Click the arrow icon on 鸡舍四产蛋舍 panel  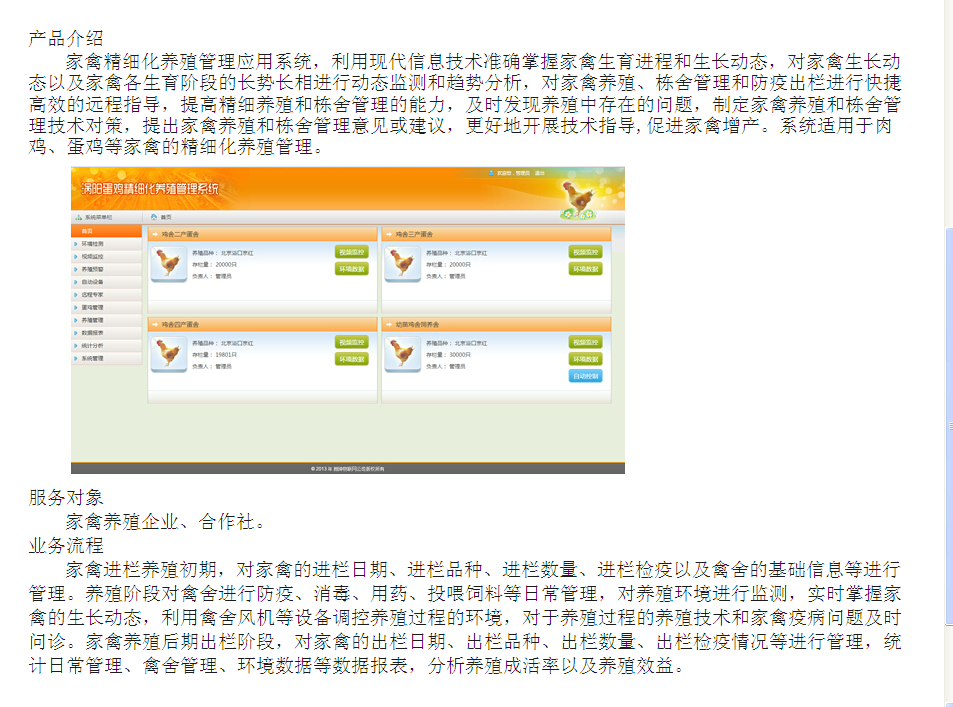click(156, 325)
